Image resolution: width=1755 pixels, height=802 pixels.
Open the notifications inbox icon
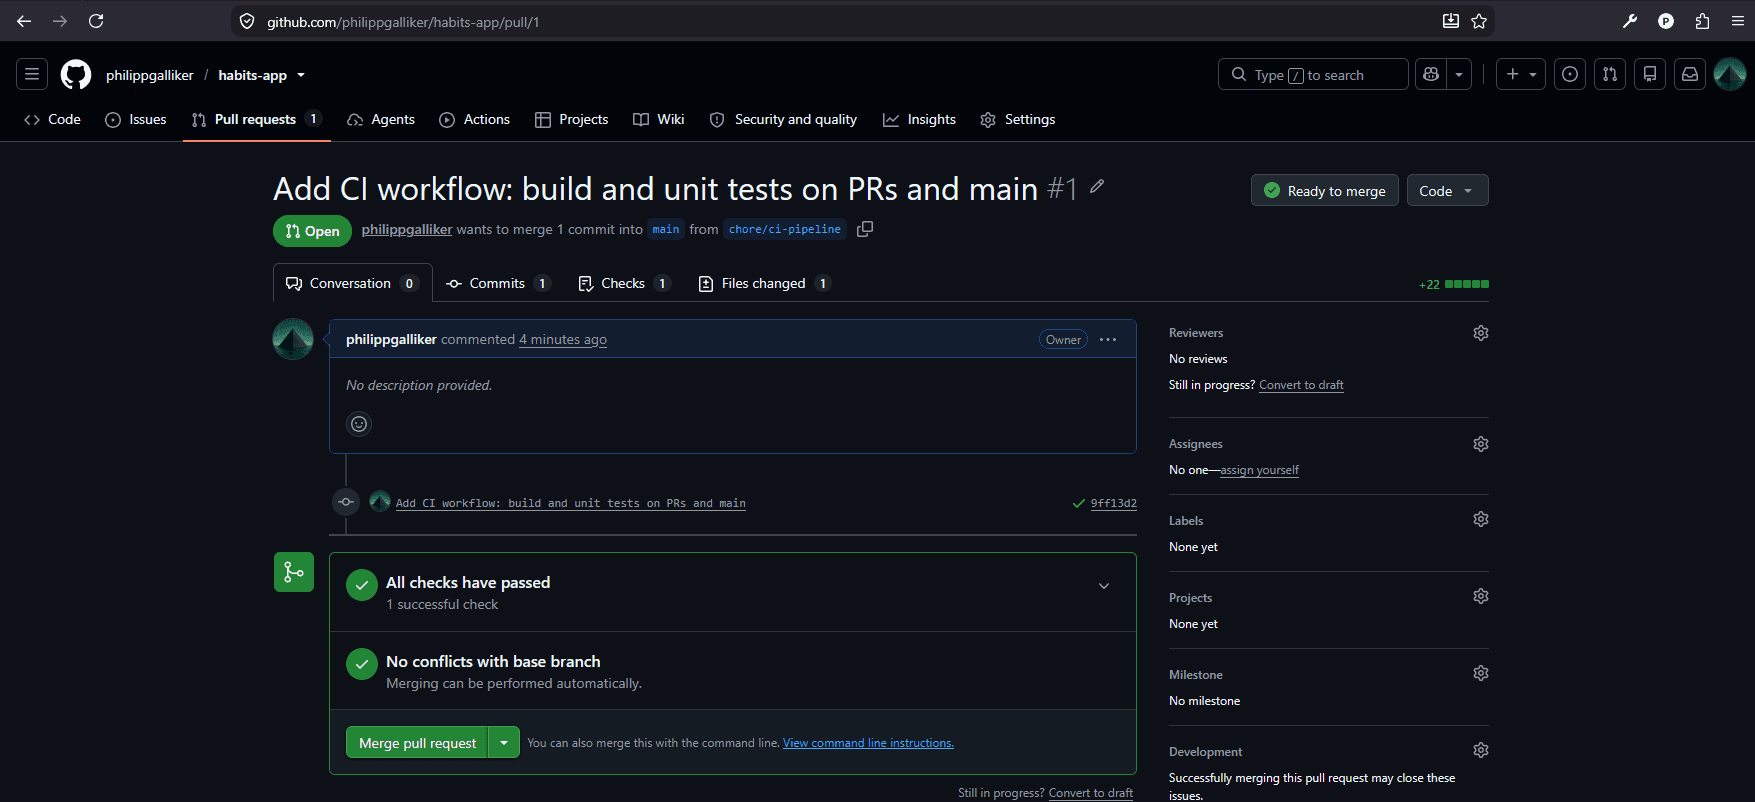tap(1690, 74)
